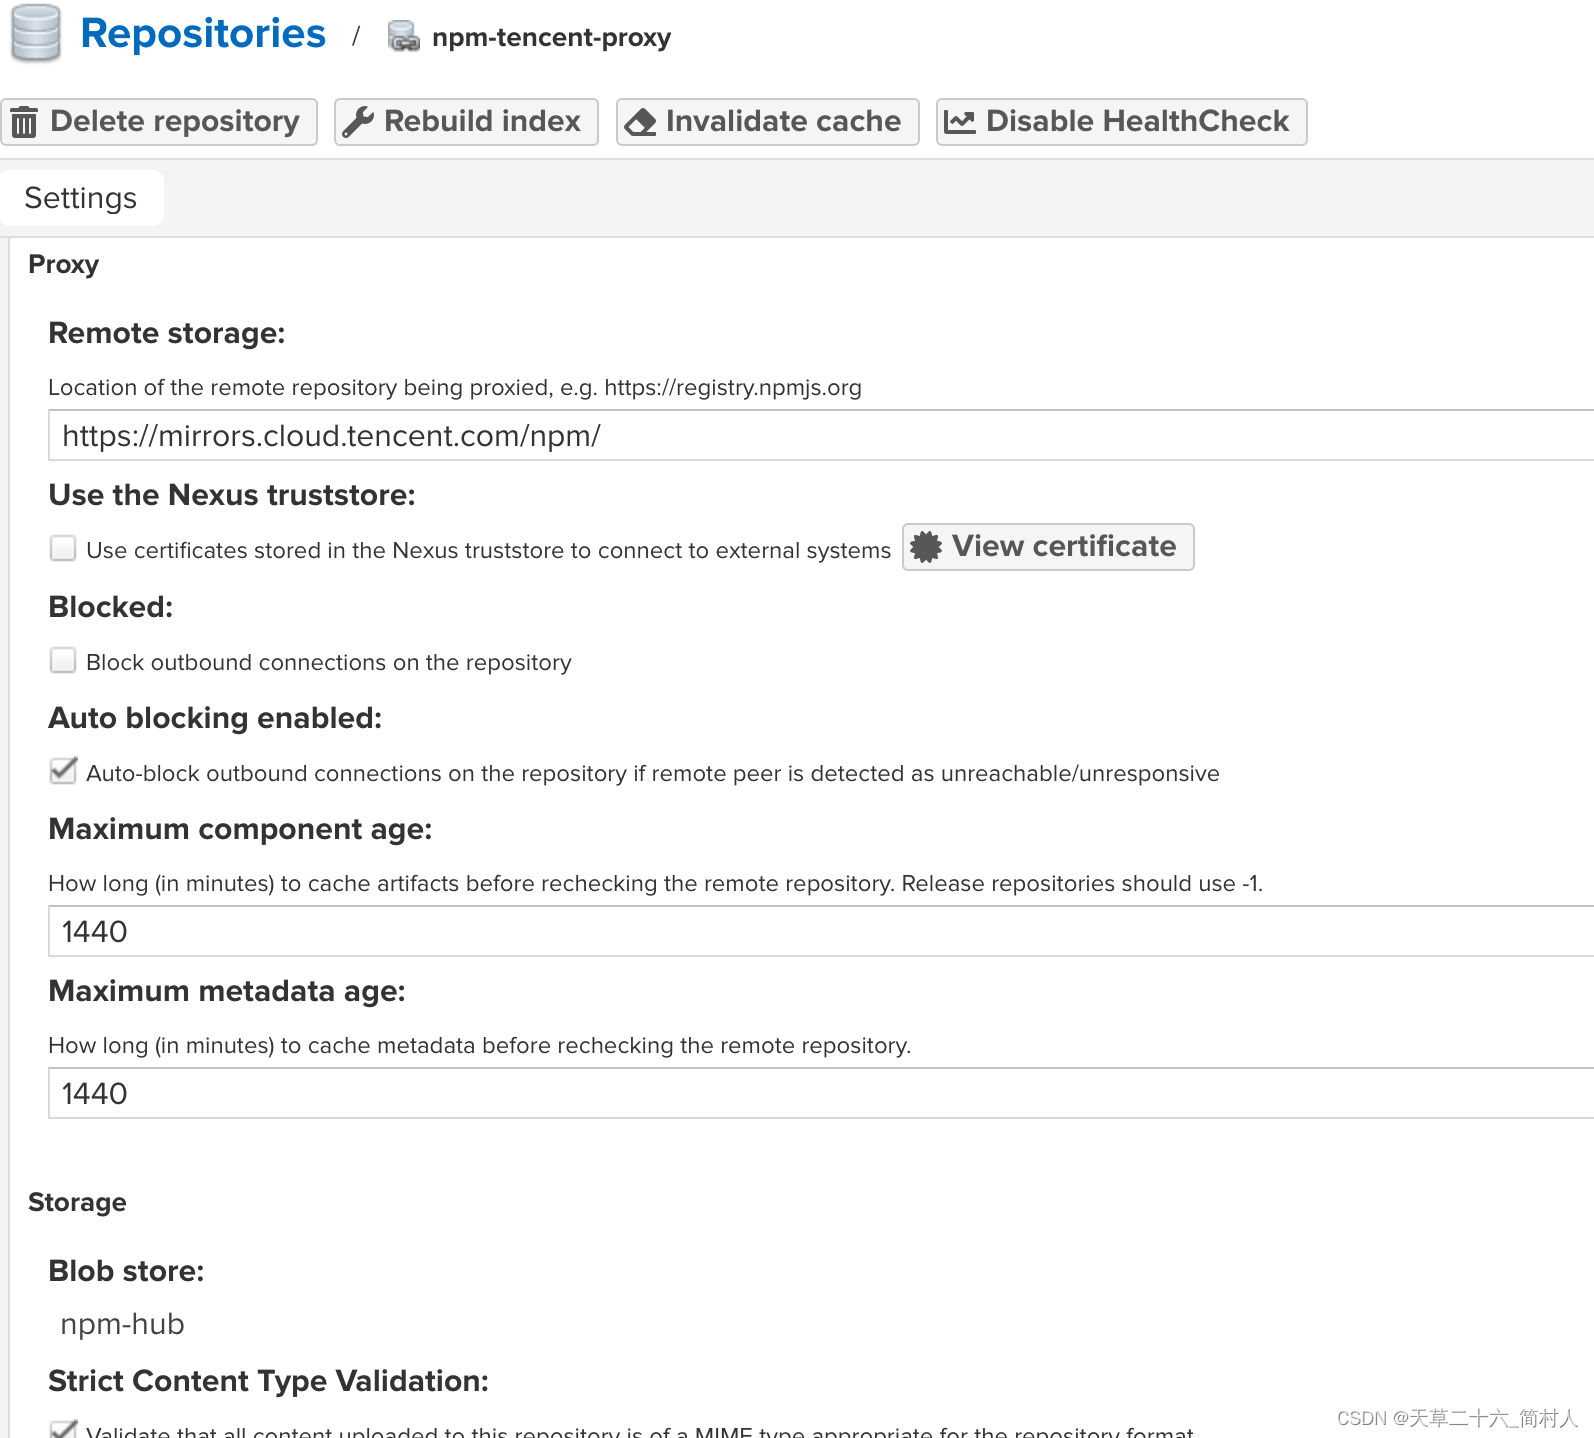Select the npm-hub blob store value

[x=122, y=1324]
